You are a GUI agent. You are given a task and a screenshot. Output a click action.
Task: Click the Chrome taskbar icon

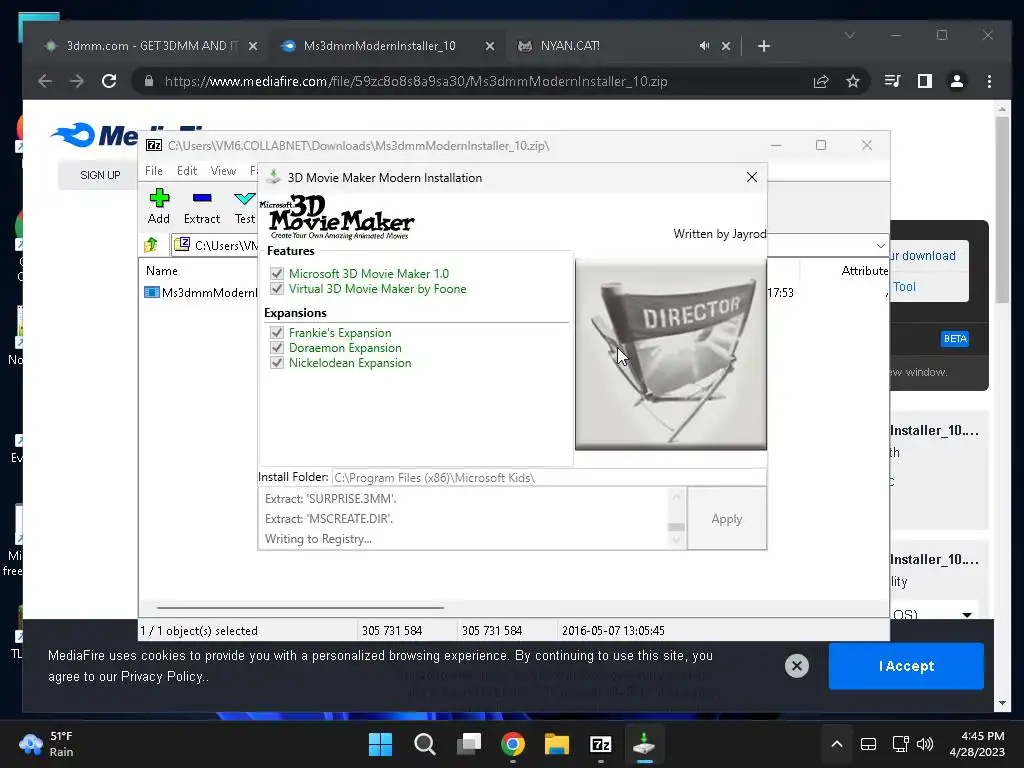(513, 744)
